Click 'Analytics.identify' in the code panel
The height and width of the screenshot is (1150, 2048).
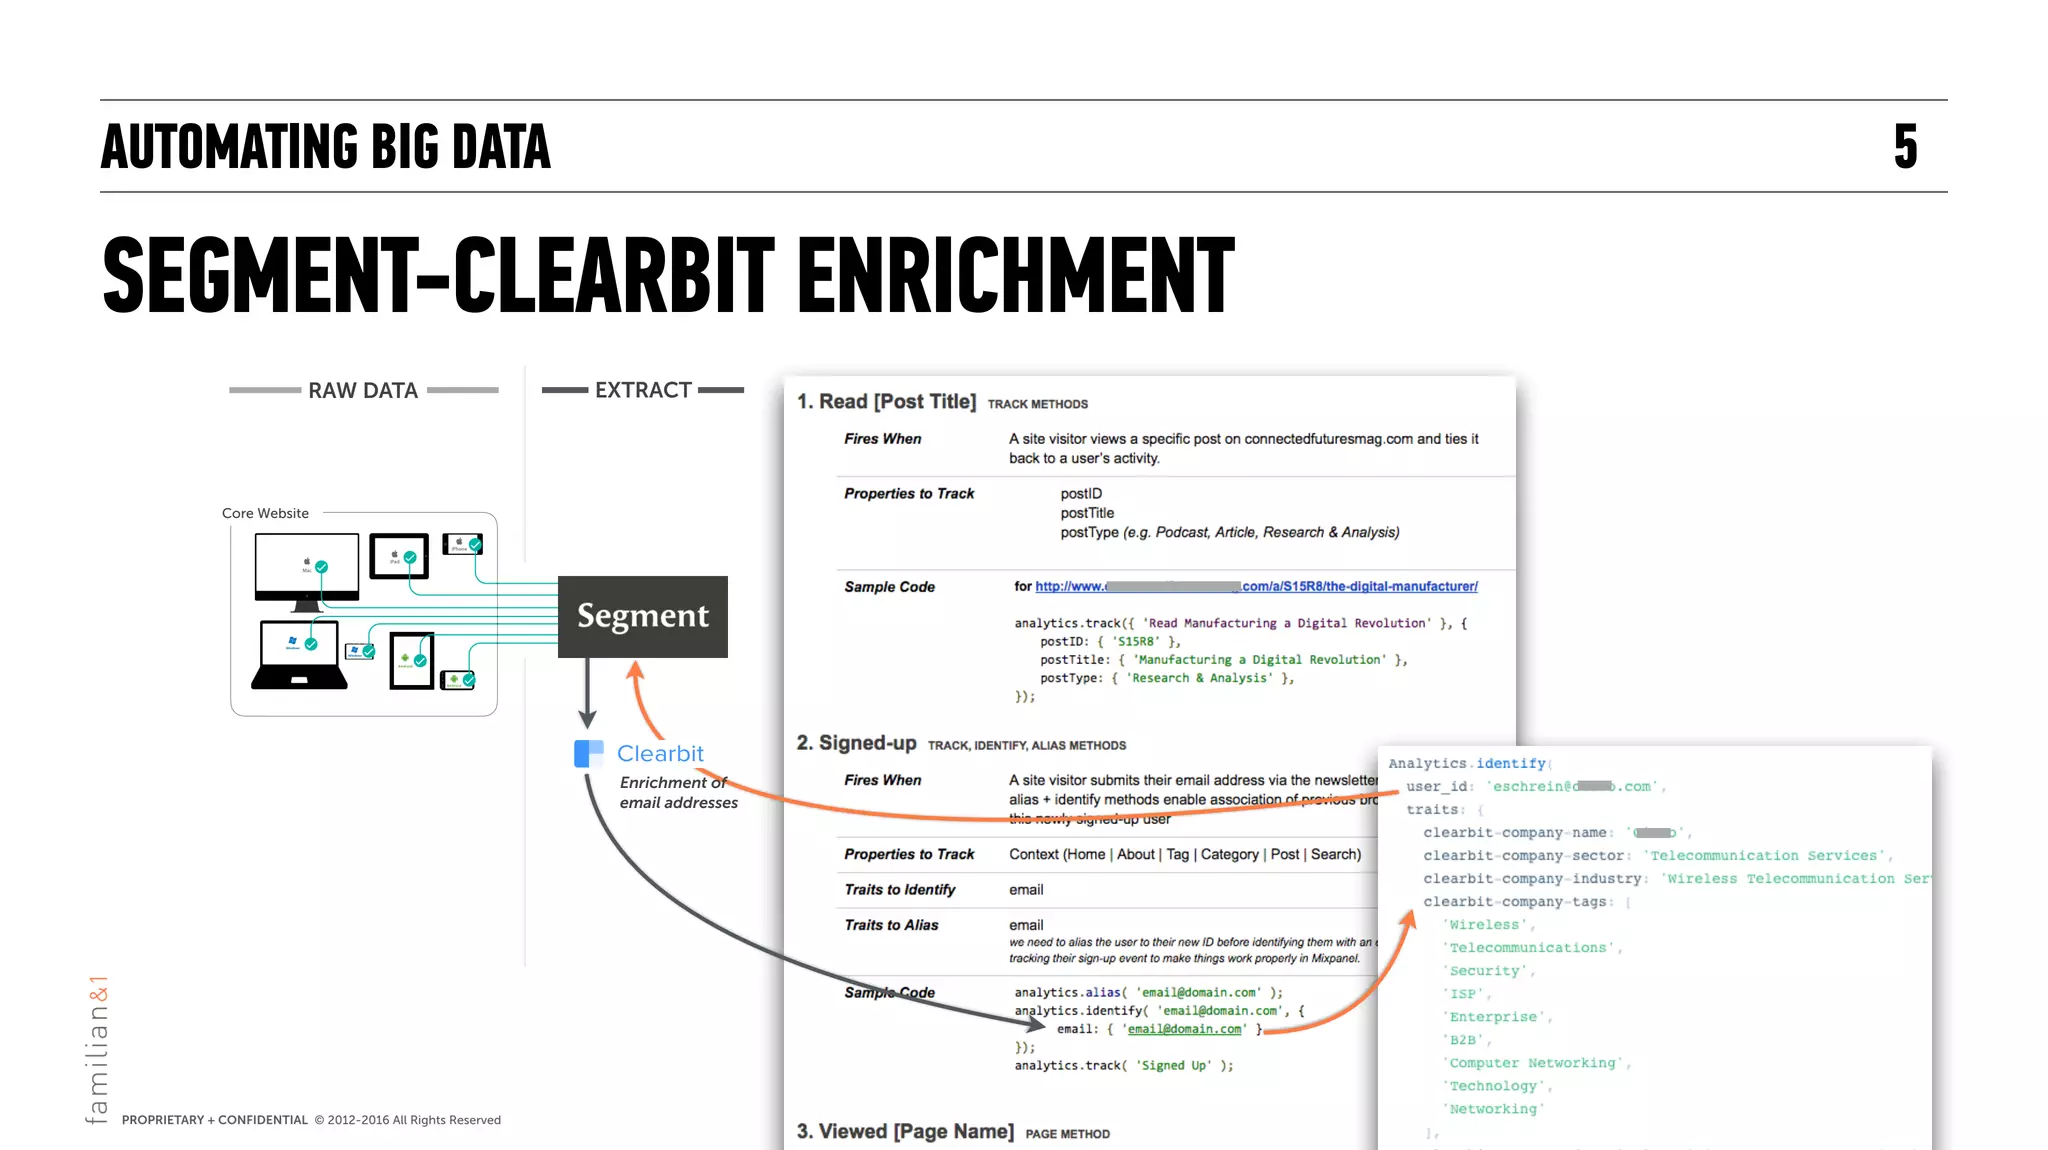point(1468,764)
